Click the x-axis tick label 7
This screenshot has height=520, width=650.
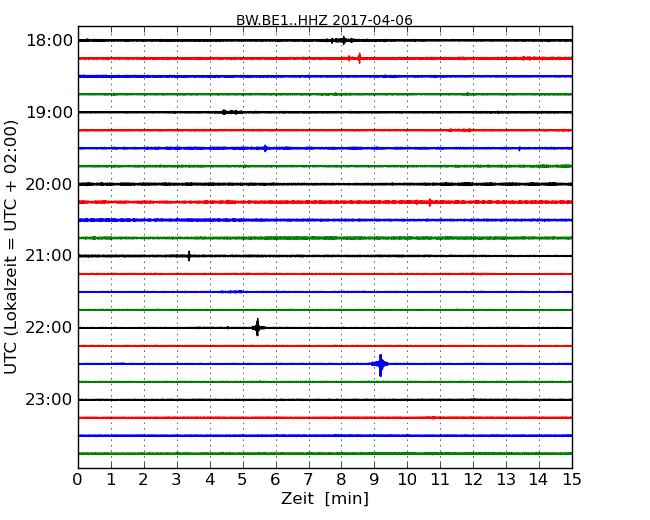pos(308,480)
